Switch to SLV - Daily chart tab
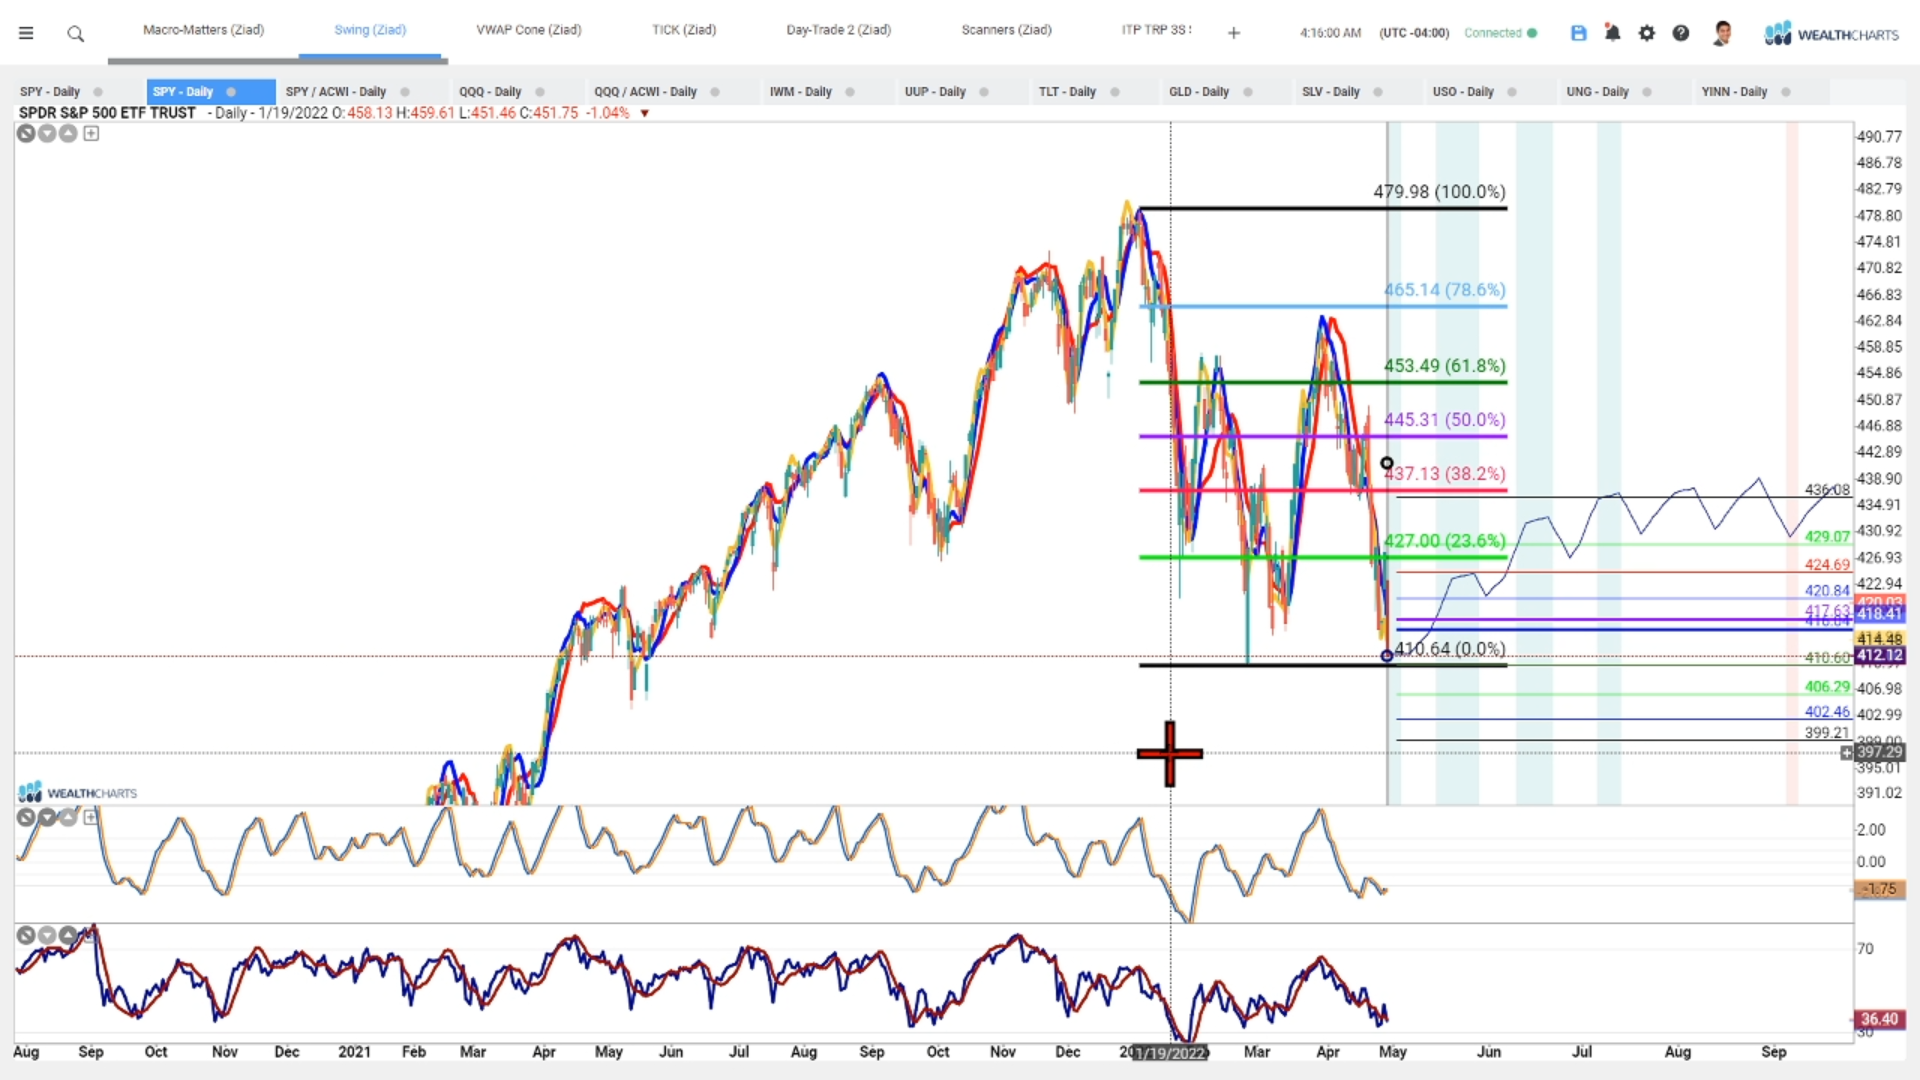Viewport: 1920px width, 1080px height. click(1331, 92)
